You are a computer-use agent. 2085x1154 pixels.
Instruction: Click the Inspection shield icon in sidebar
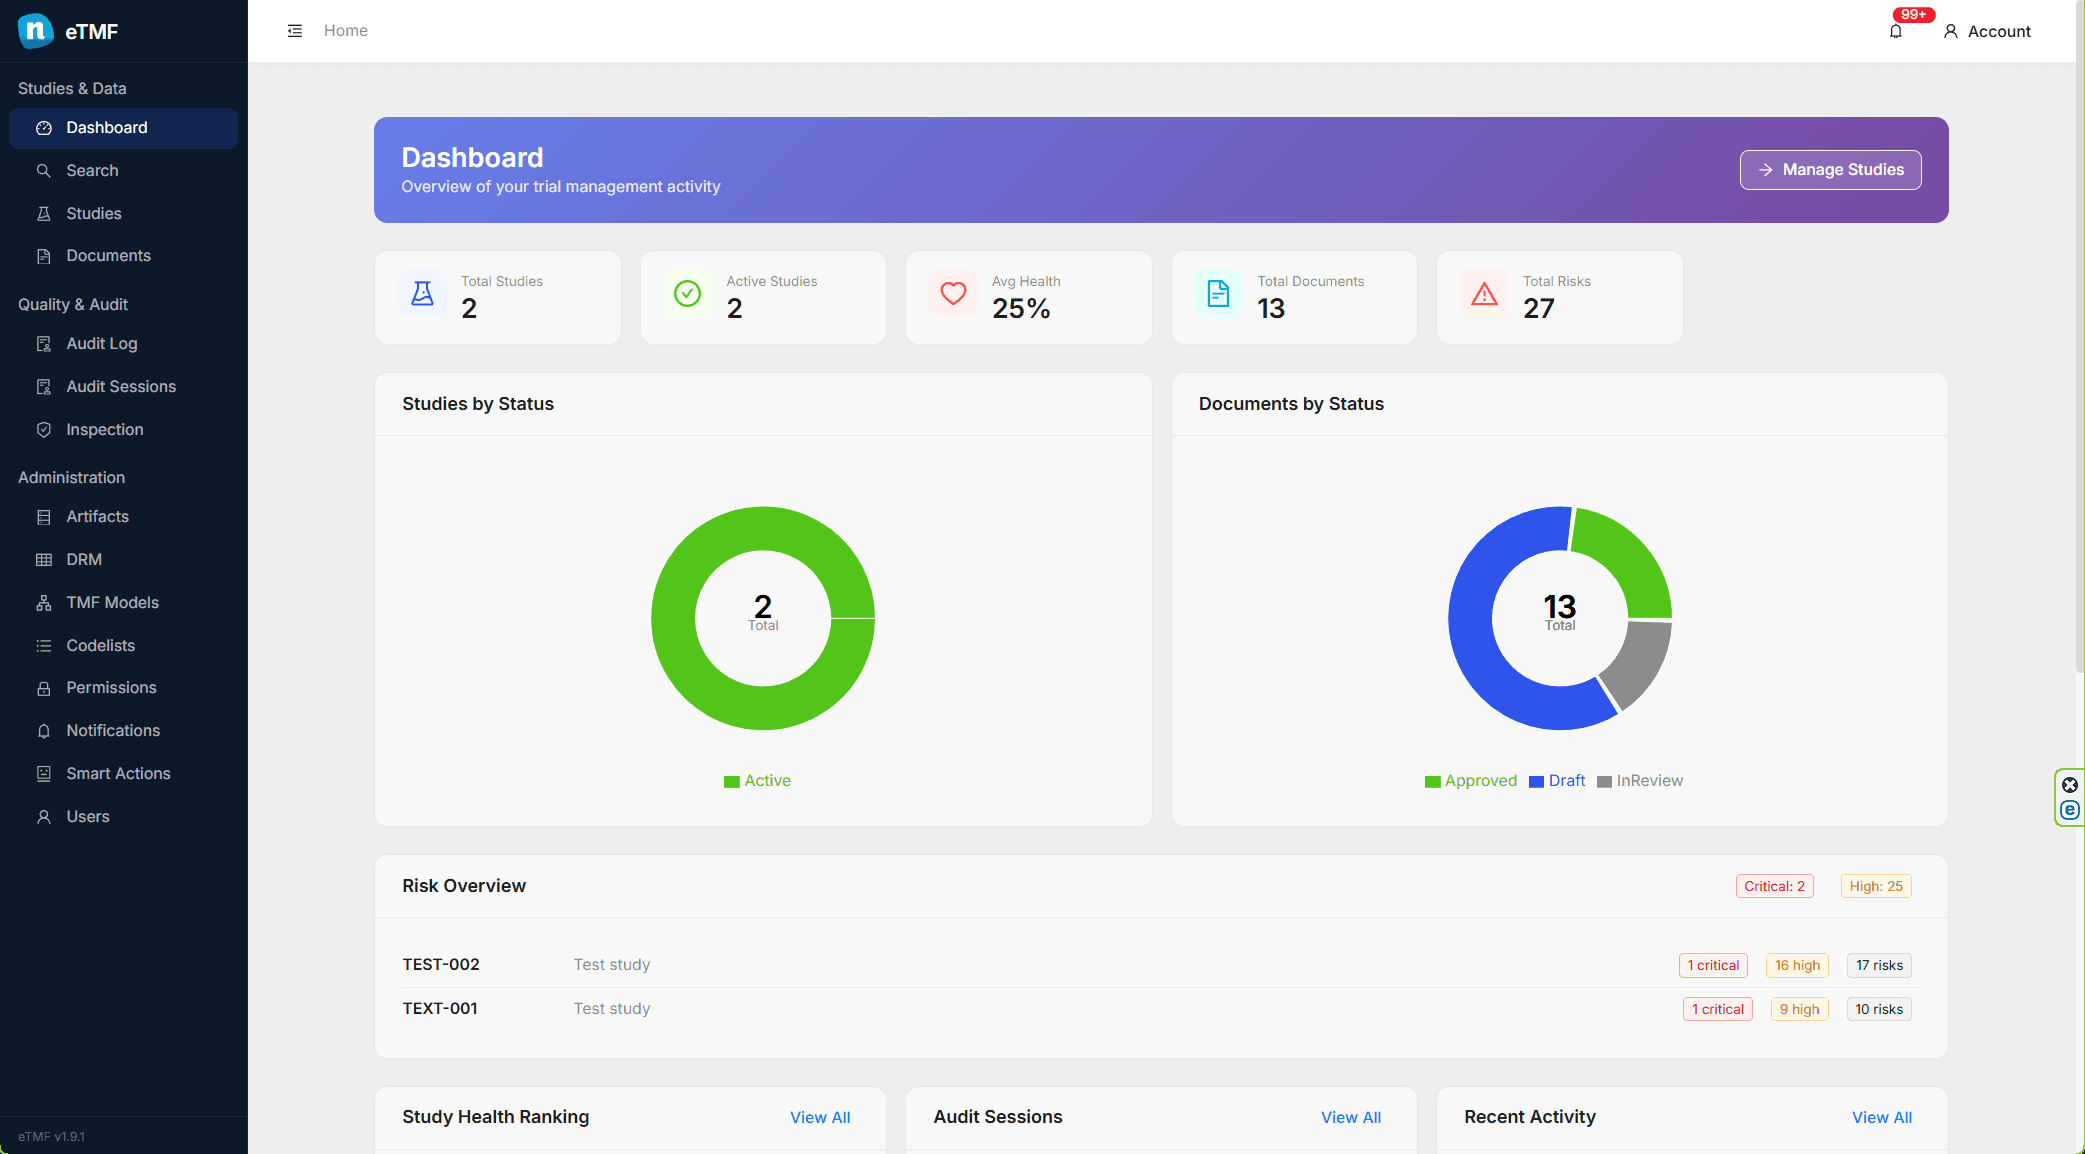point(44,430)
